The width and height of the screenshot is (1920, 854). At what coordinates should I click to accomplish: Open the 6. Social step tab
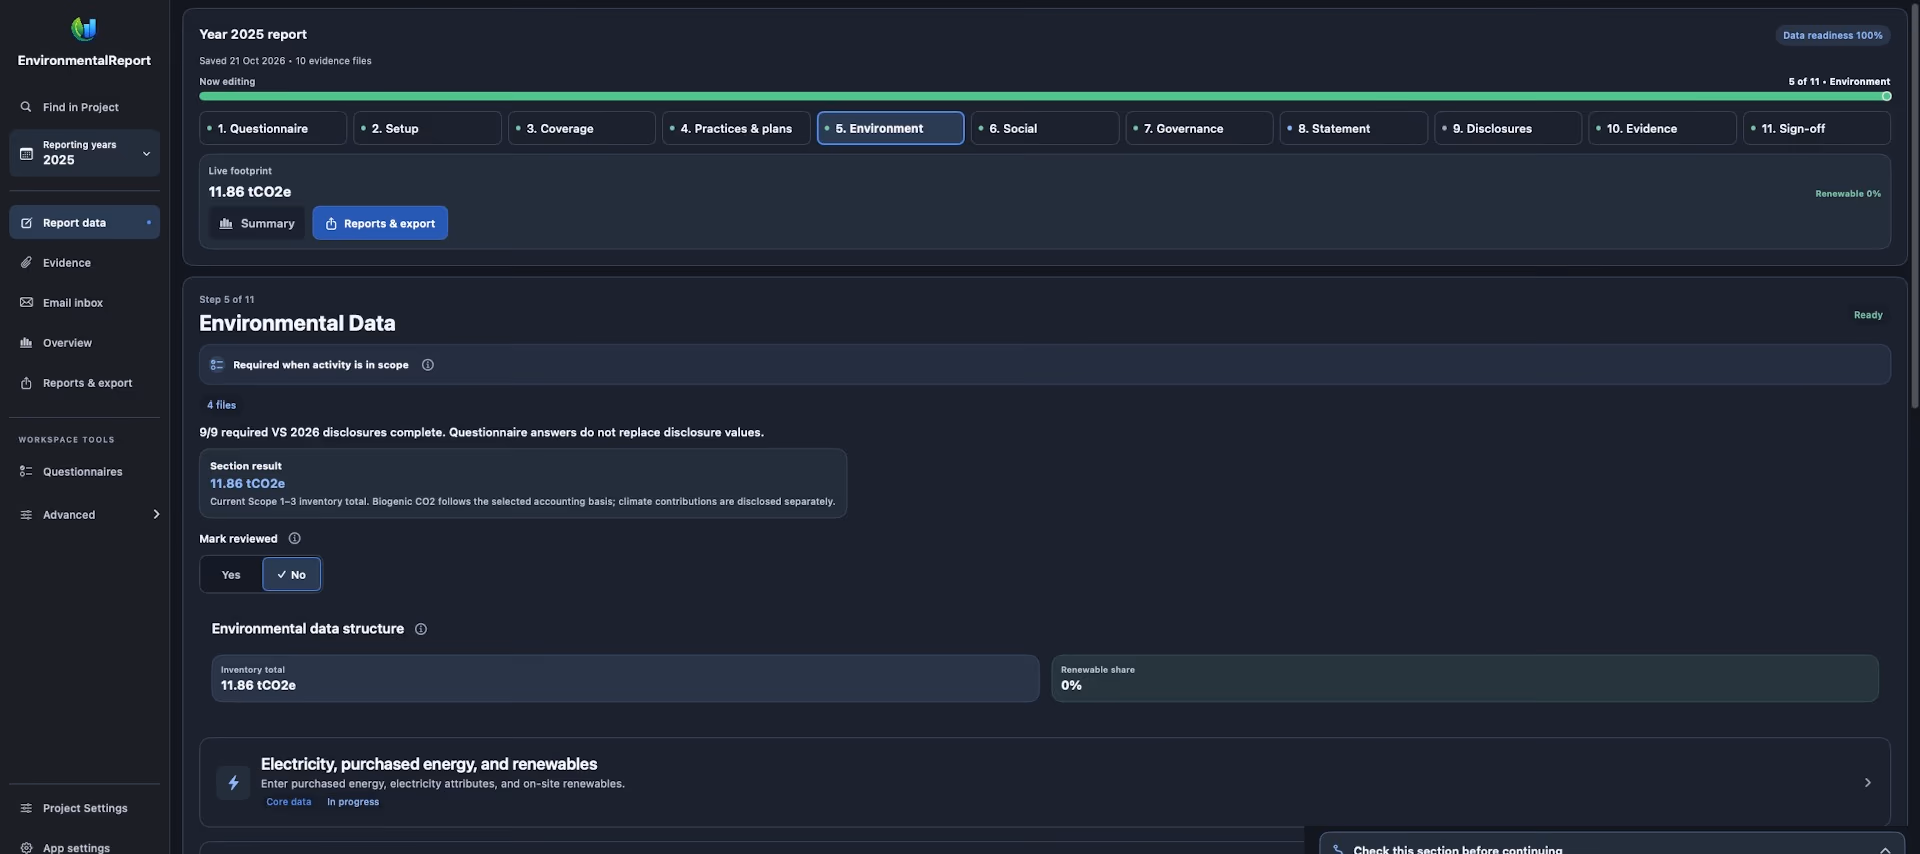[x=1045, y=129]
